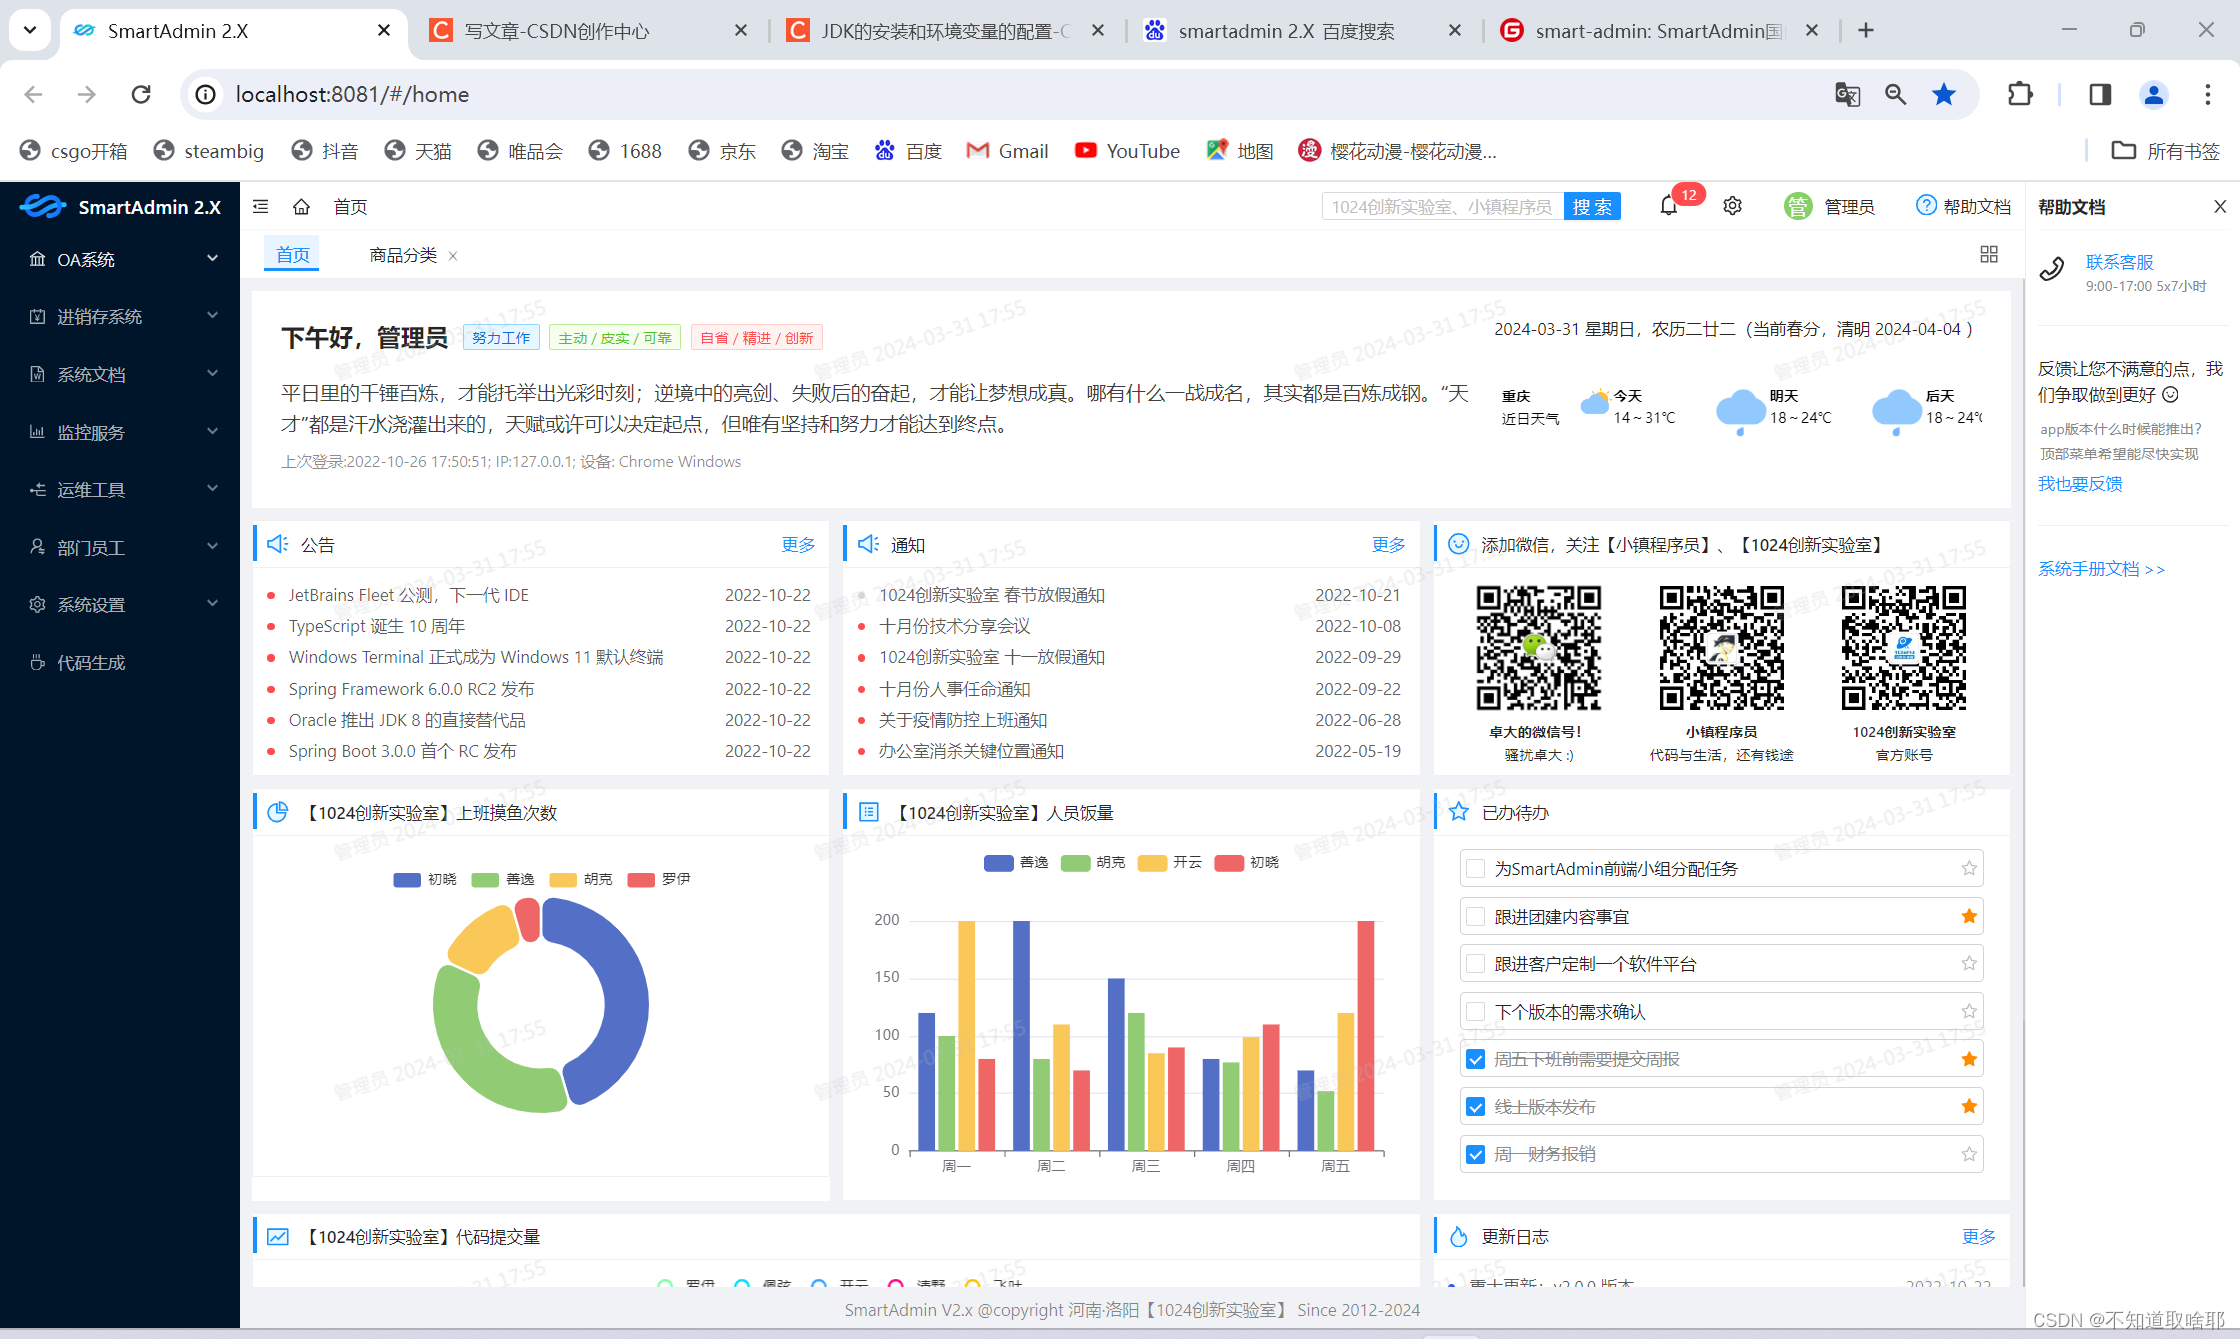Click the bookmark star in address bar

(x=1944, y=94)
